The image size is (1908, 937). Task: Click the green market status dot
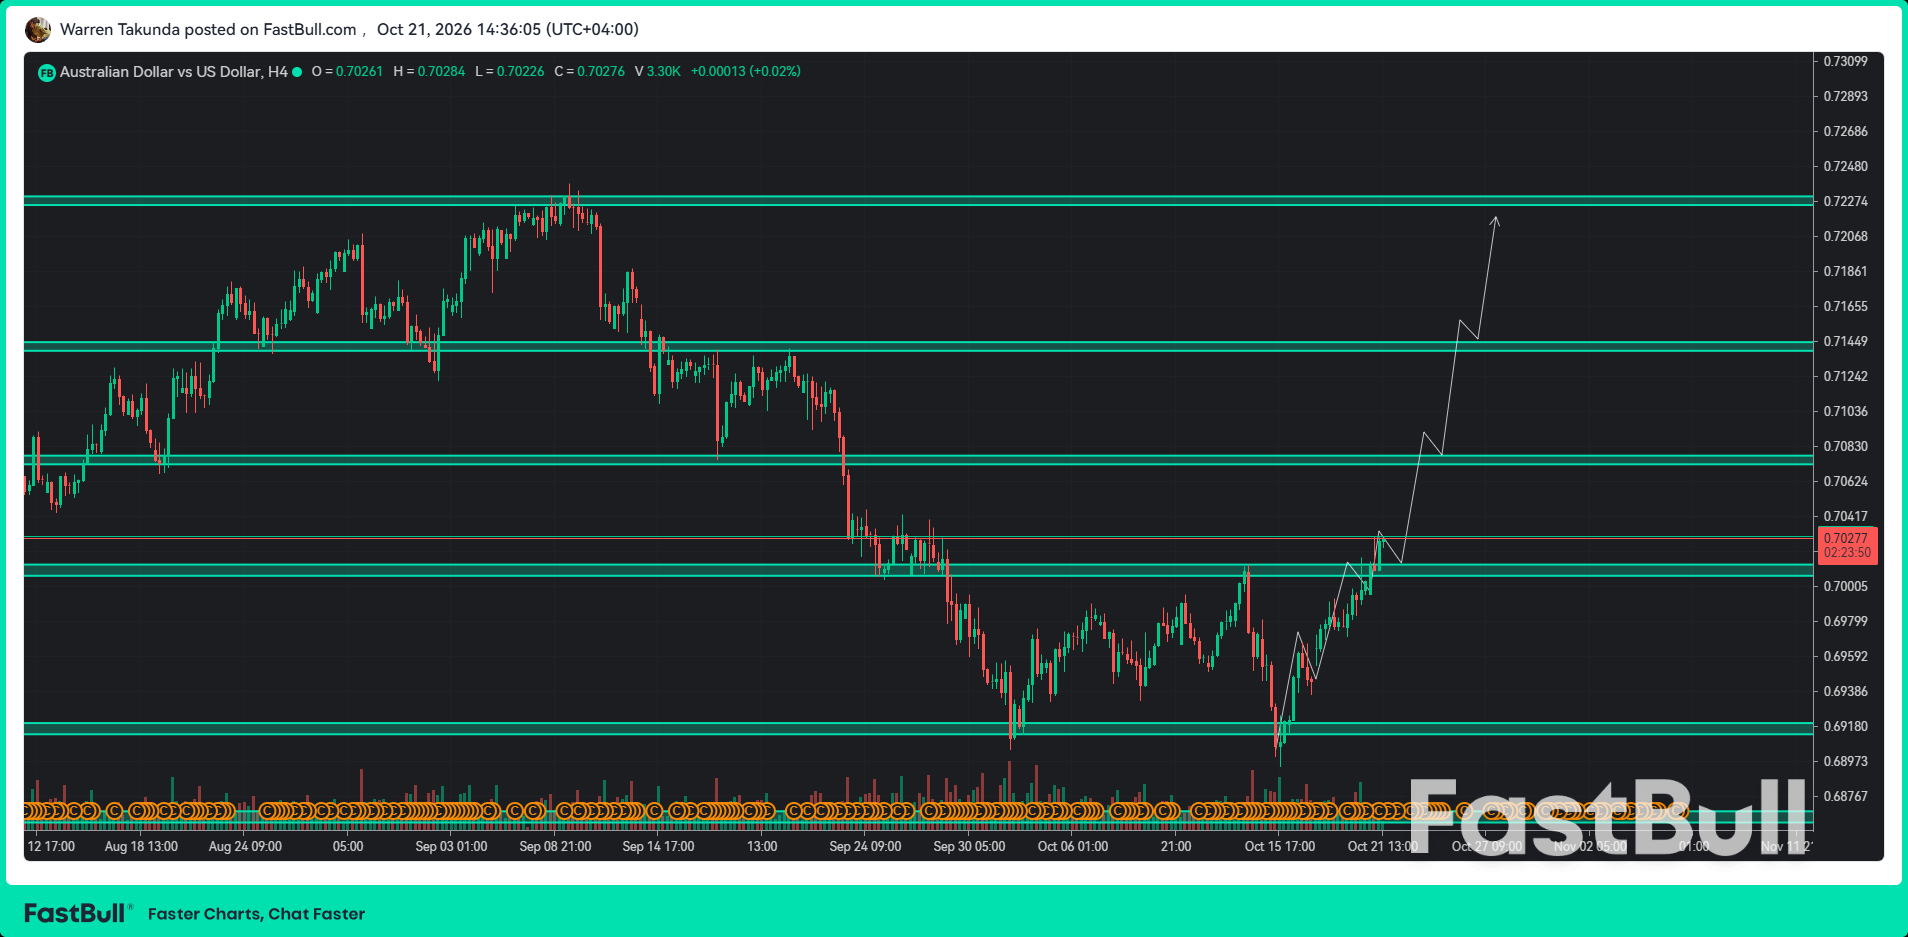297,72
